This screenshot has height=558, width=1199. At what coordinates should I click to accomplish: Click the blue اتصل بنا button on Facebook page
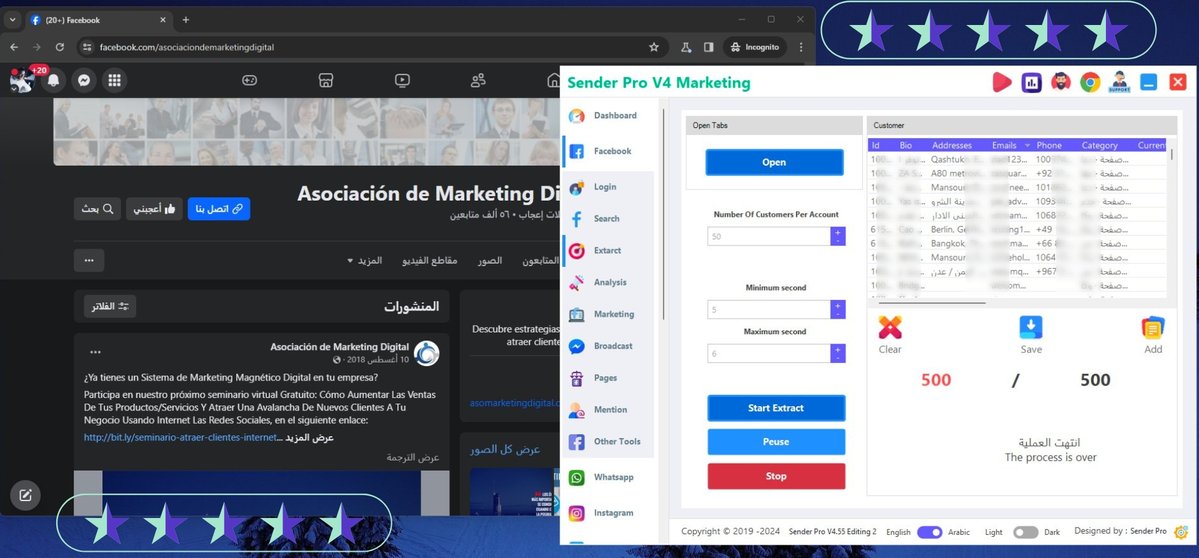pyautogui.click(x=219, y=209)
